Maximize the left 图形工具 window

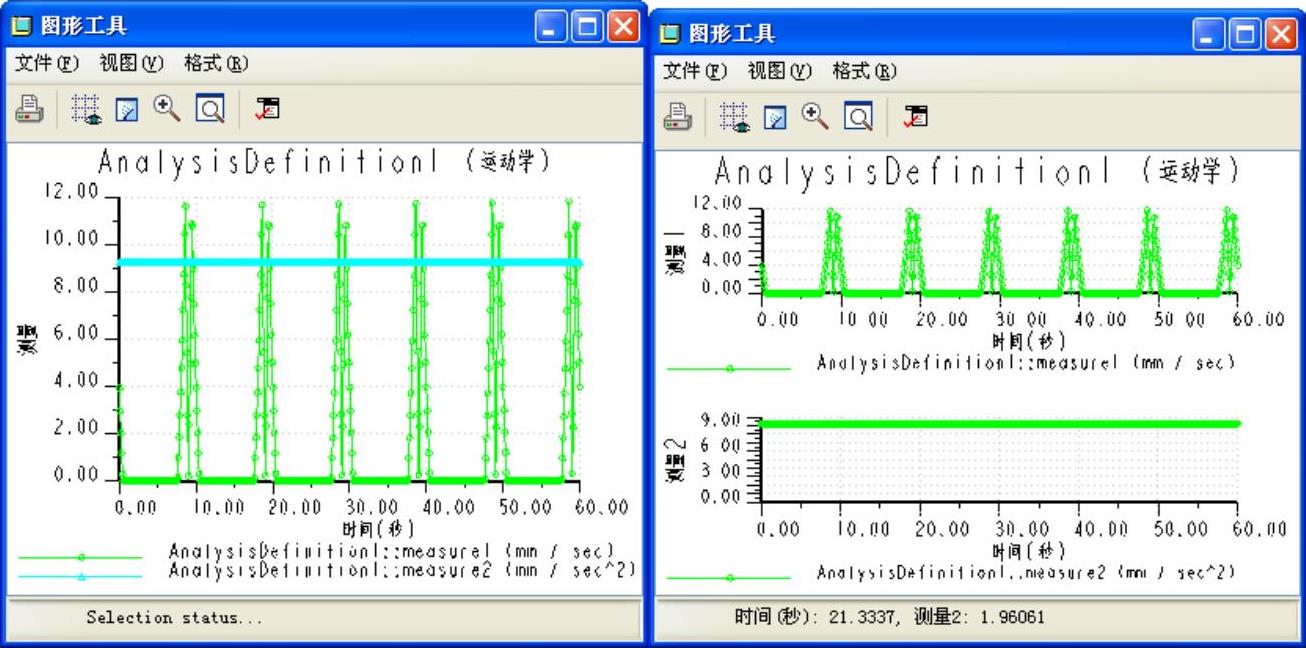(x=587, y=27)
